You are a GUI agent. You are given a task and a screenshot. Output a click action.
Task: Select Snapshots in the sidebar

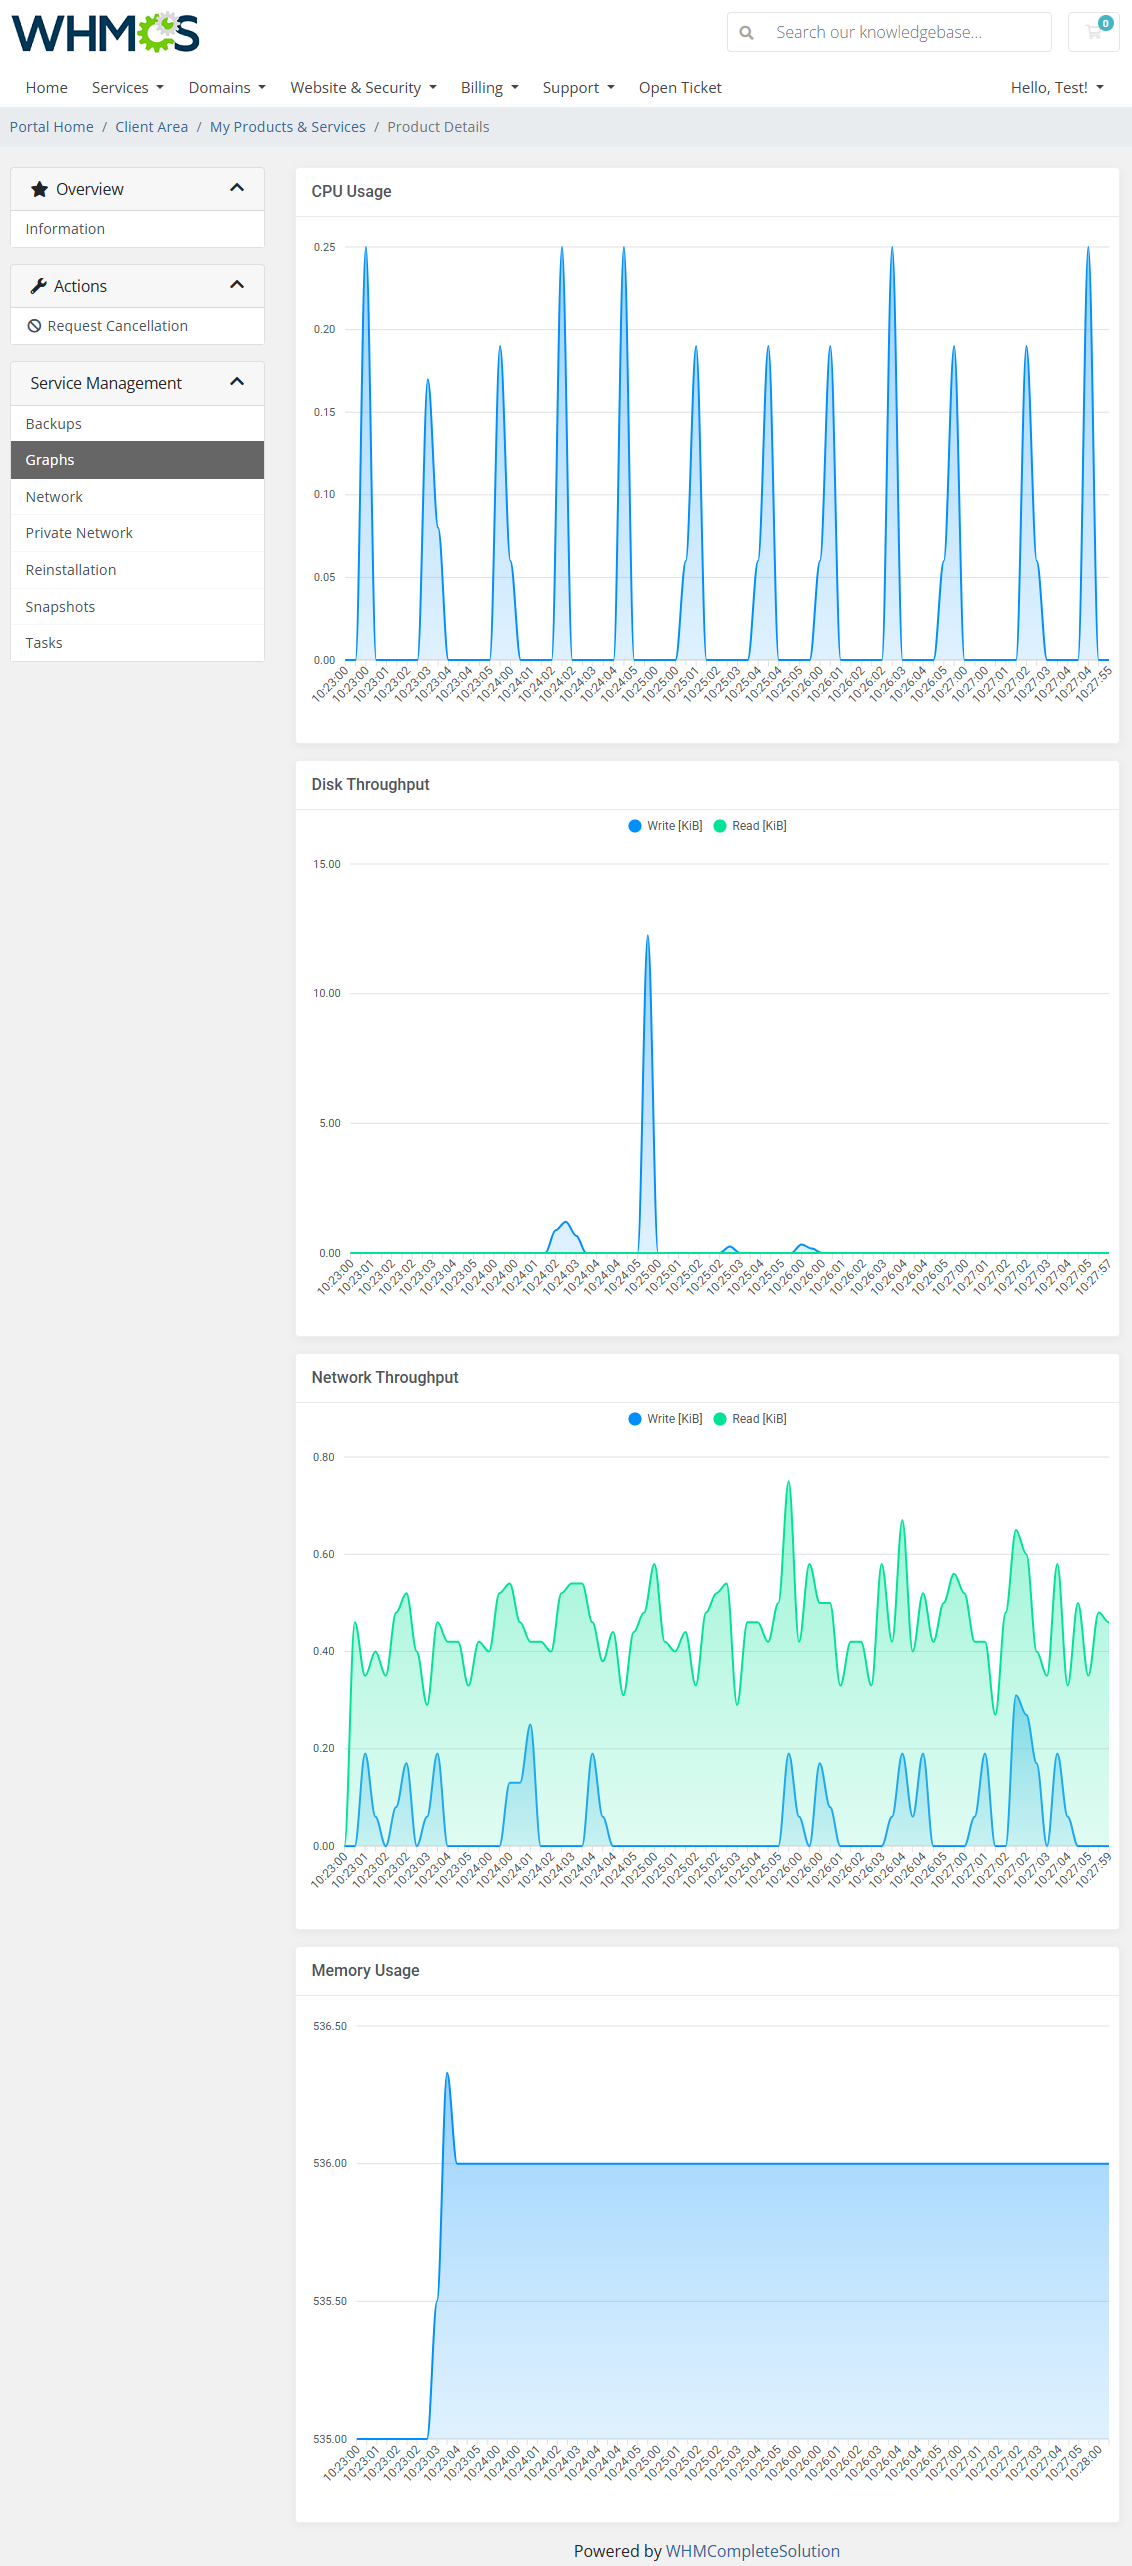(x=60, y=607)
